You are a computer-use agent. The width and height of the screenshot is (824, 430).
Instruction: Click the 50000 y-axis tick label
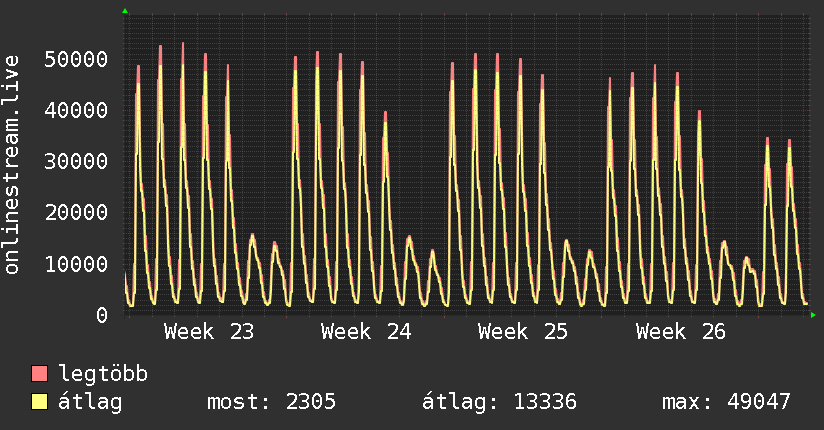76,59
